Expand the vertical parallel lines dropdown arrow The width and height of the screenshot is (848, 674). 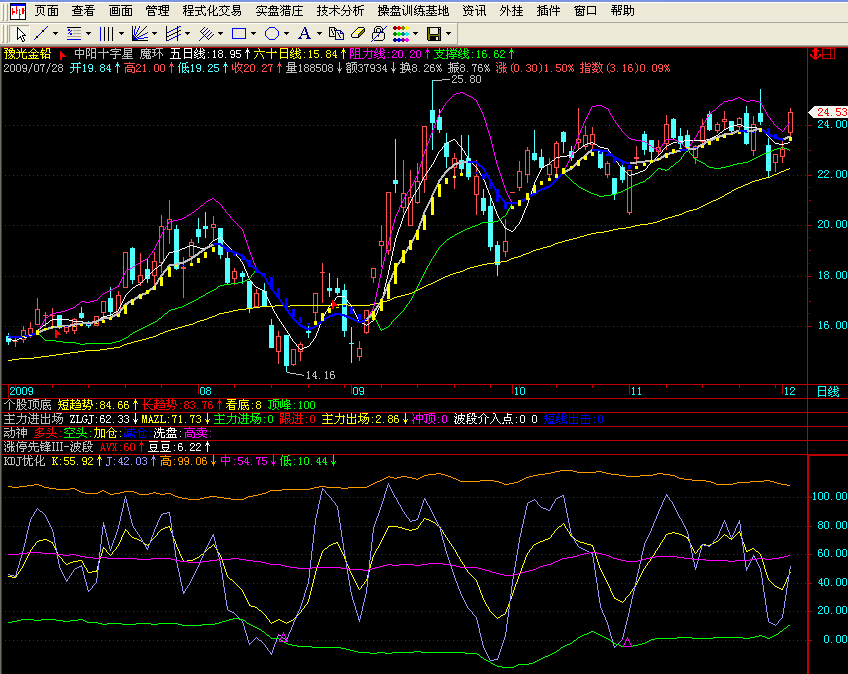coord(120,34)
